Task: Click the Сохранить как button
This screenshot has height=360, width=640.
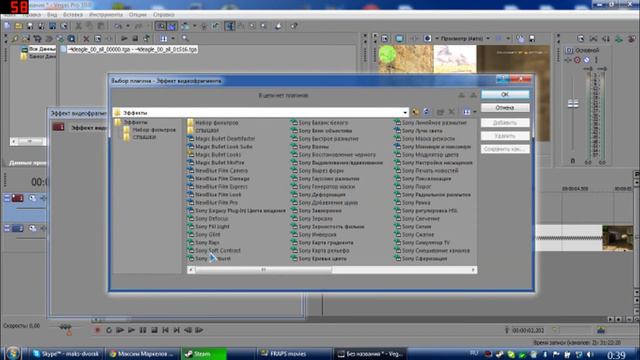Action: tap(505, 149)
